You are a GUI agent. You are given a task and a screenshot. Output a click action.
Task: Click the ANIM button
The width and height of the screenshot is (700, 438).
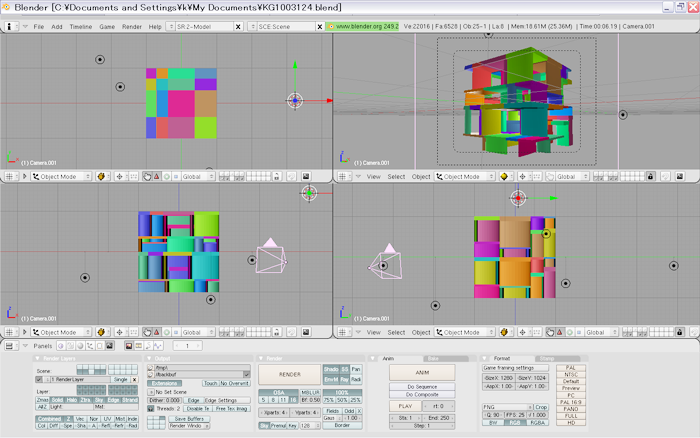pyautogui.click(x=422, y=372)
